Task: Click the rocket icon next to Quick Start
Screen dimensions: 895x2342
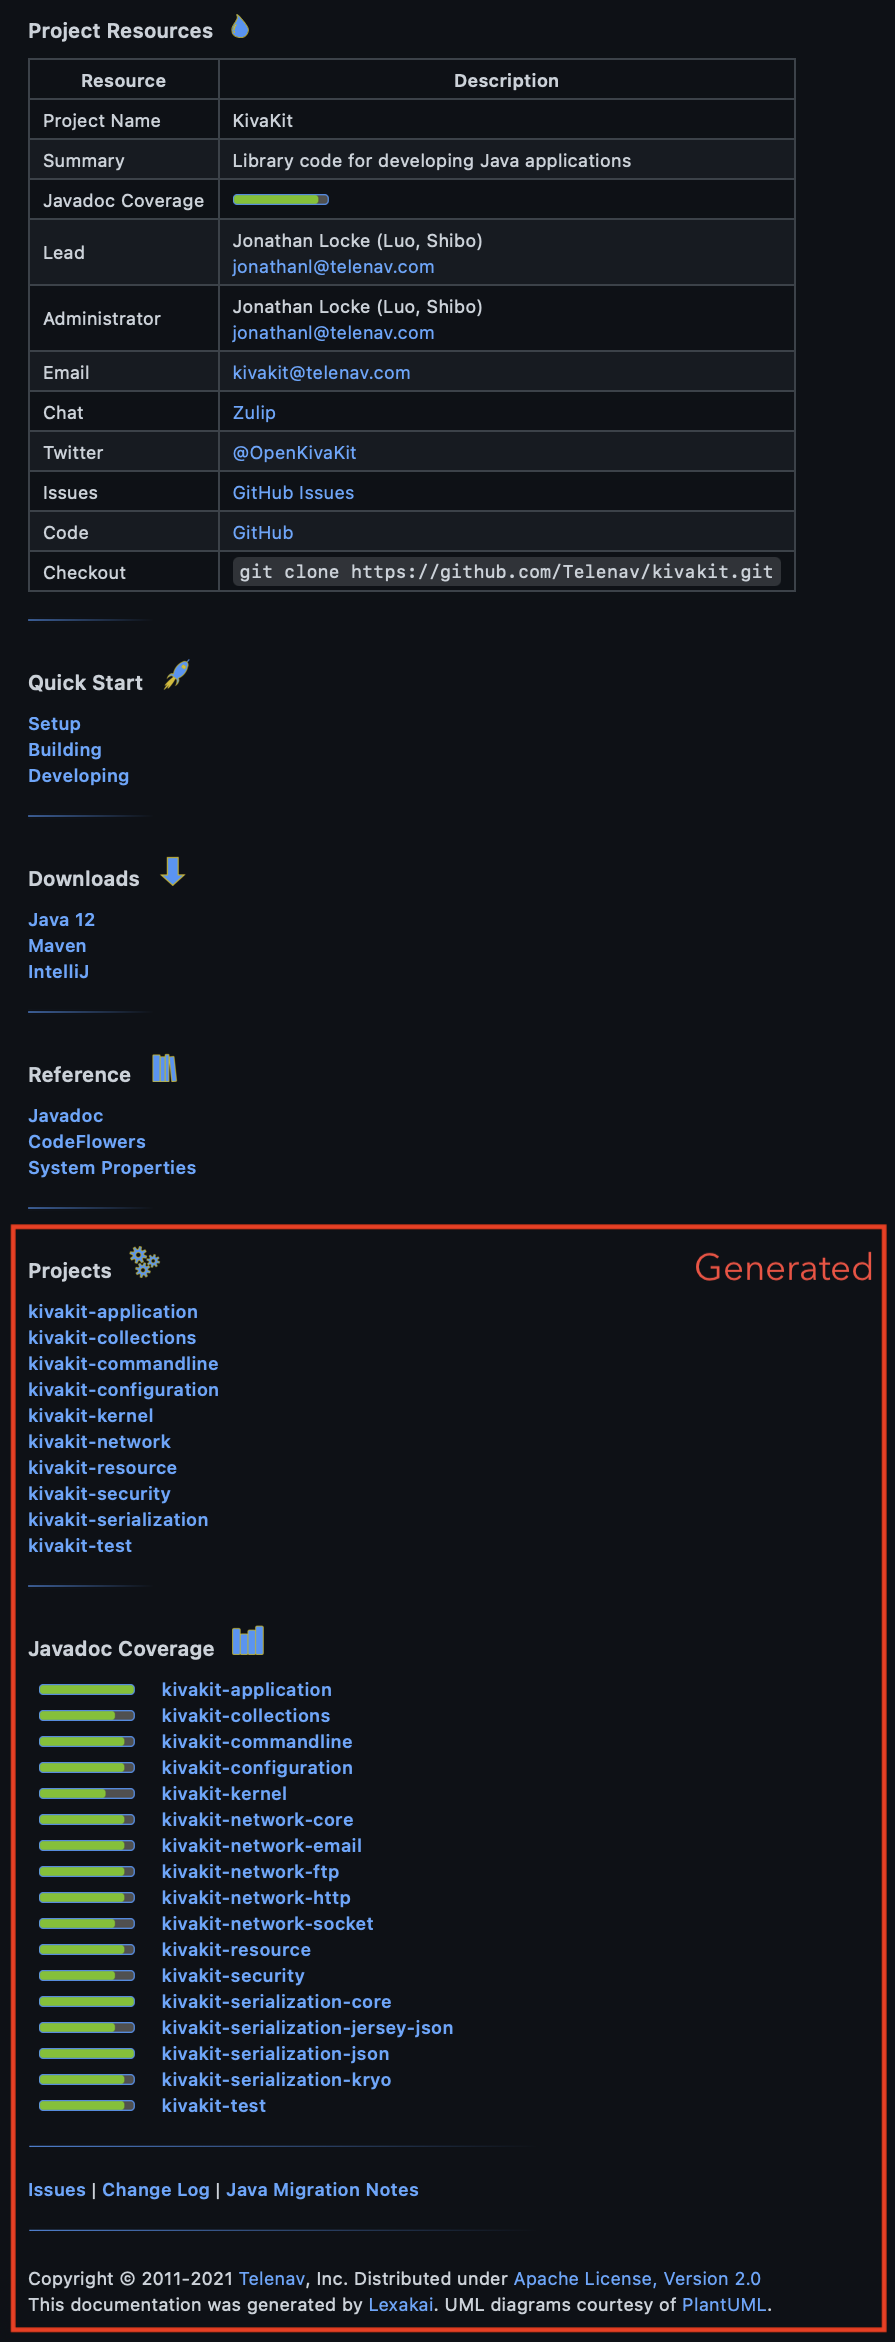Action: [177, 675]
